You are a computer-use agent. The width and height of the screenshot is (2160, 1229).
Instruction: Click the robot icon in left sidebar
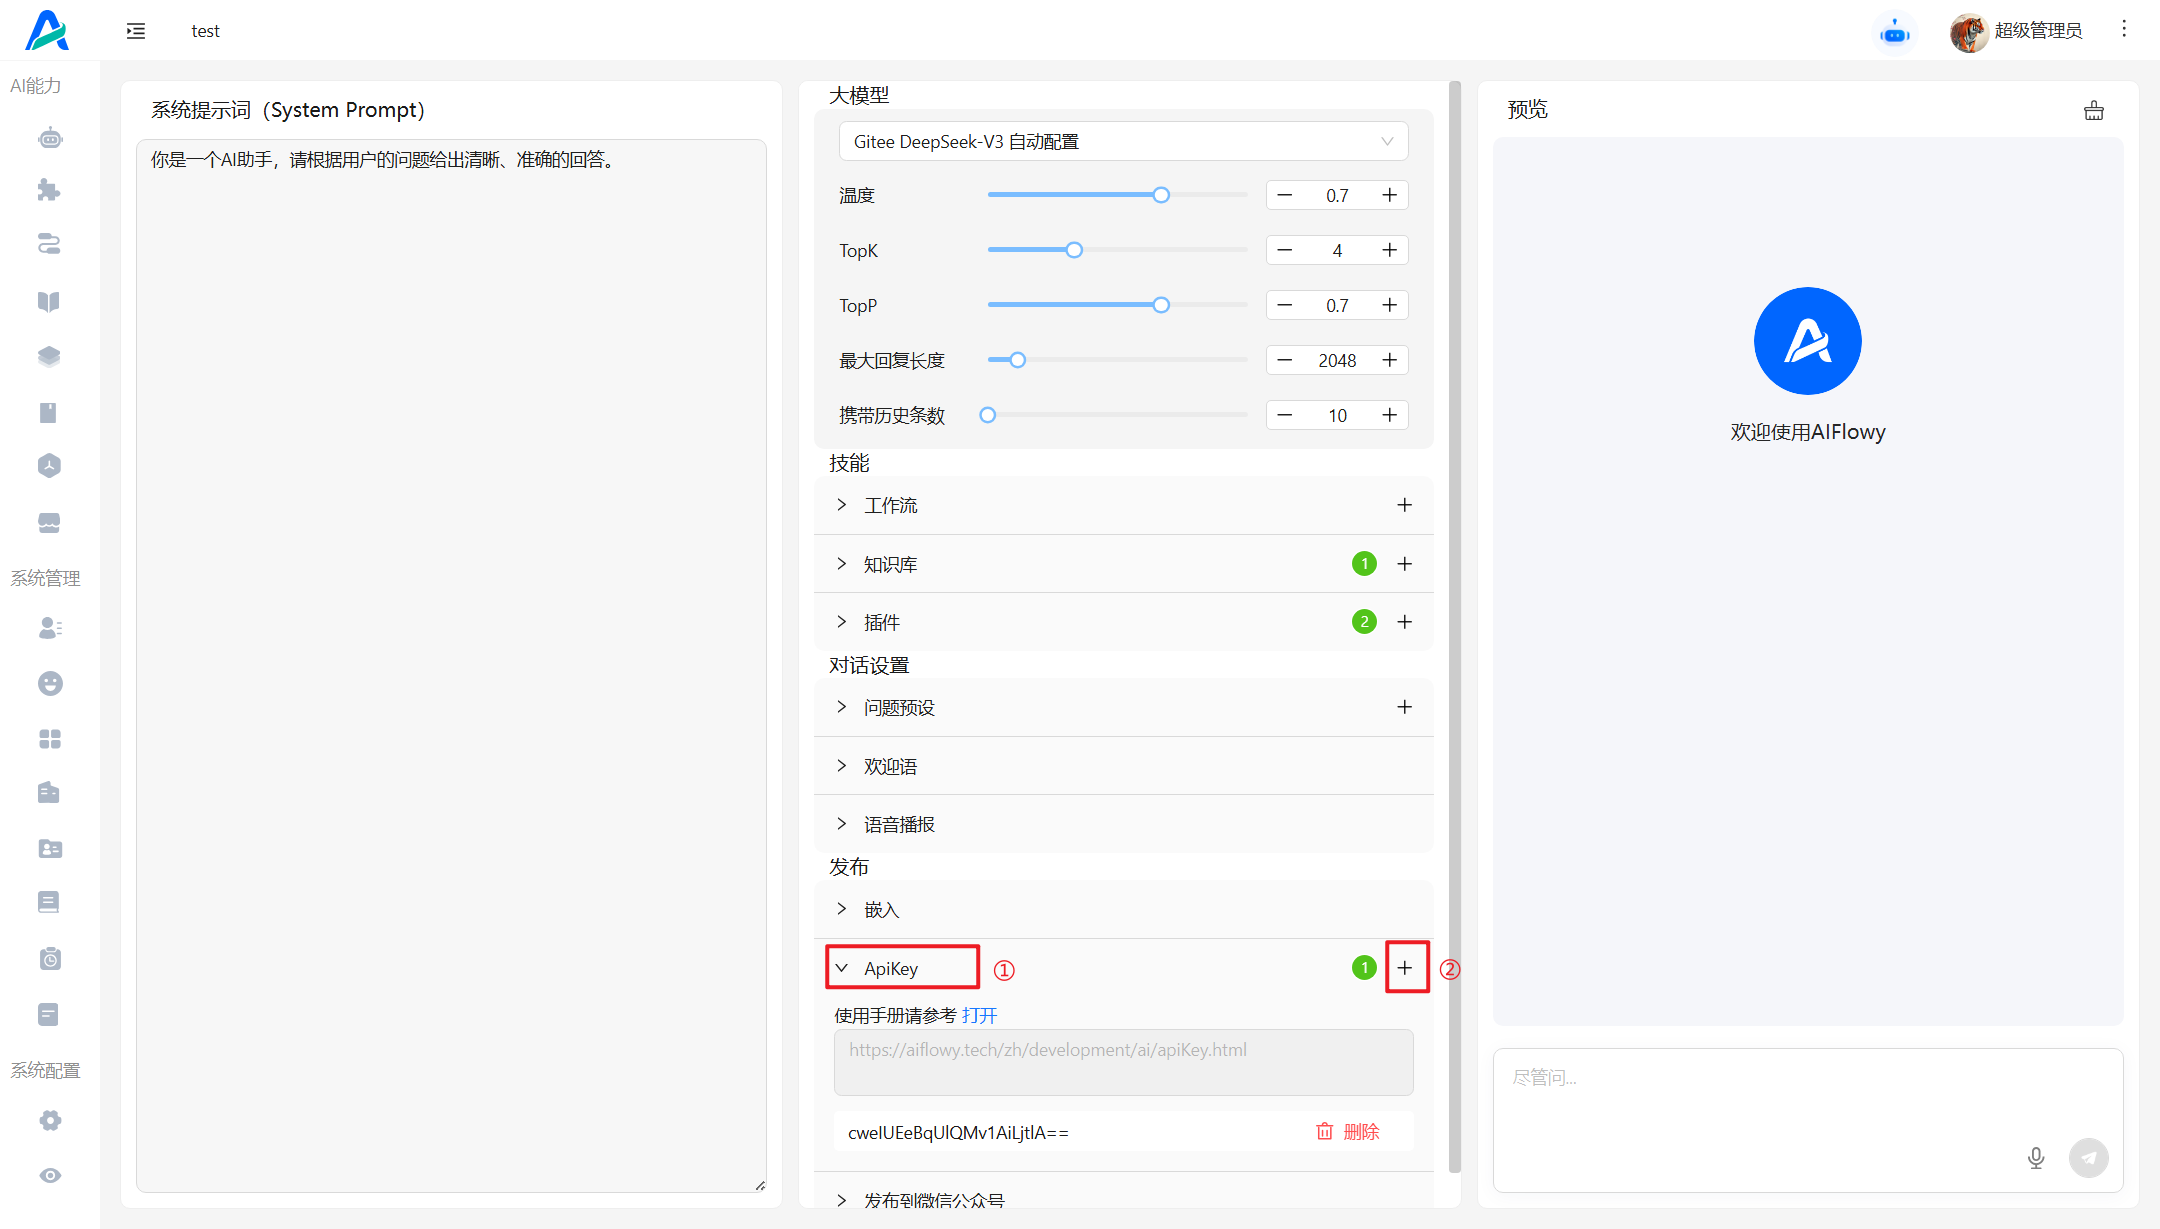click(x=50, y=138)
